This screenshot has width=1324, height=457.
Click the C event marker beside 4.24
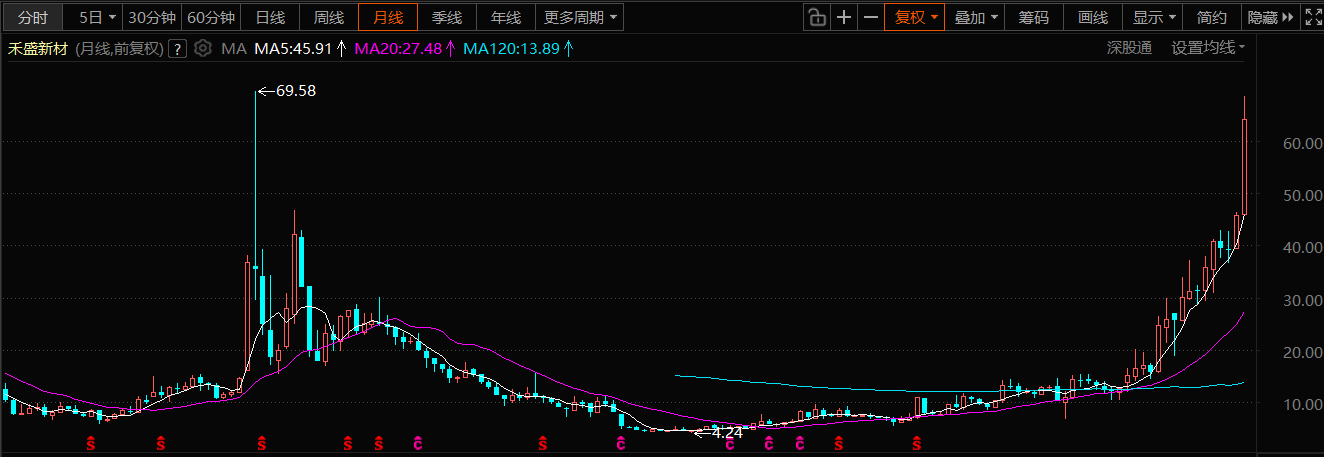(729, 443)
